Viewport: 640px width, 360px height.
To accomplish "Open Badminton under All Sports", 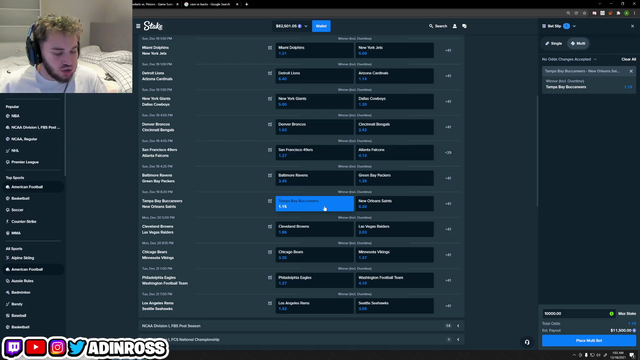I will [20, 293].
